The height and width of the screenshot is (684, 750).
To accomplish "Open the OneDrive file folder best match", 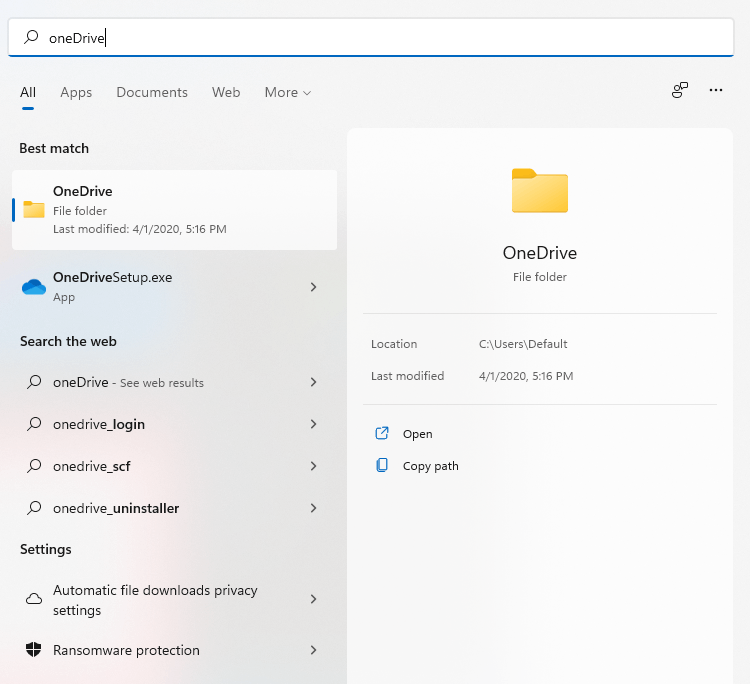I will (x=175, y=210).
